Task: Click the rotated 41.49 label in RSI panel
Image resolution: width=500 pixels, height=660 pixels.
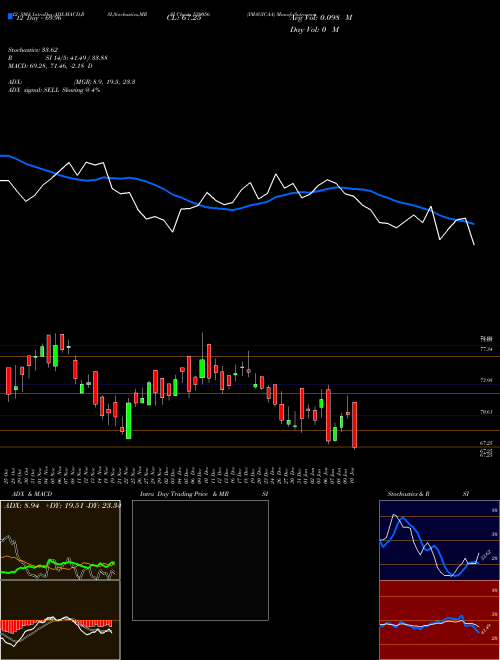Action: (x=485, y=630)
